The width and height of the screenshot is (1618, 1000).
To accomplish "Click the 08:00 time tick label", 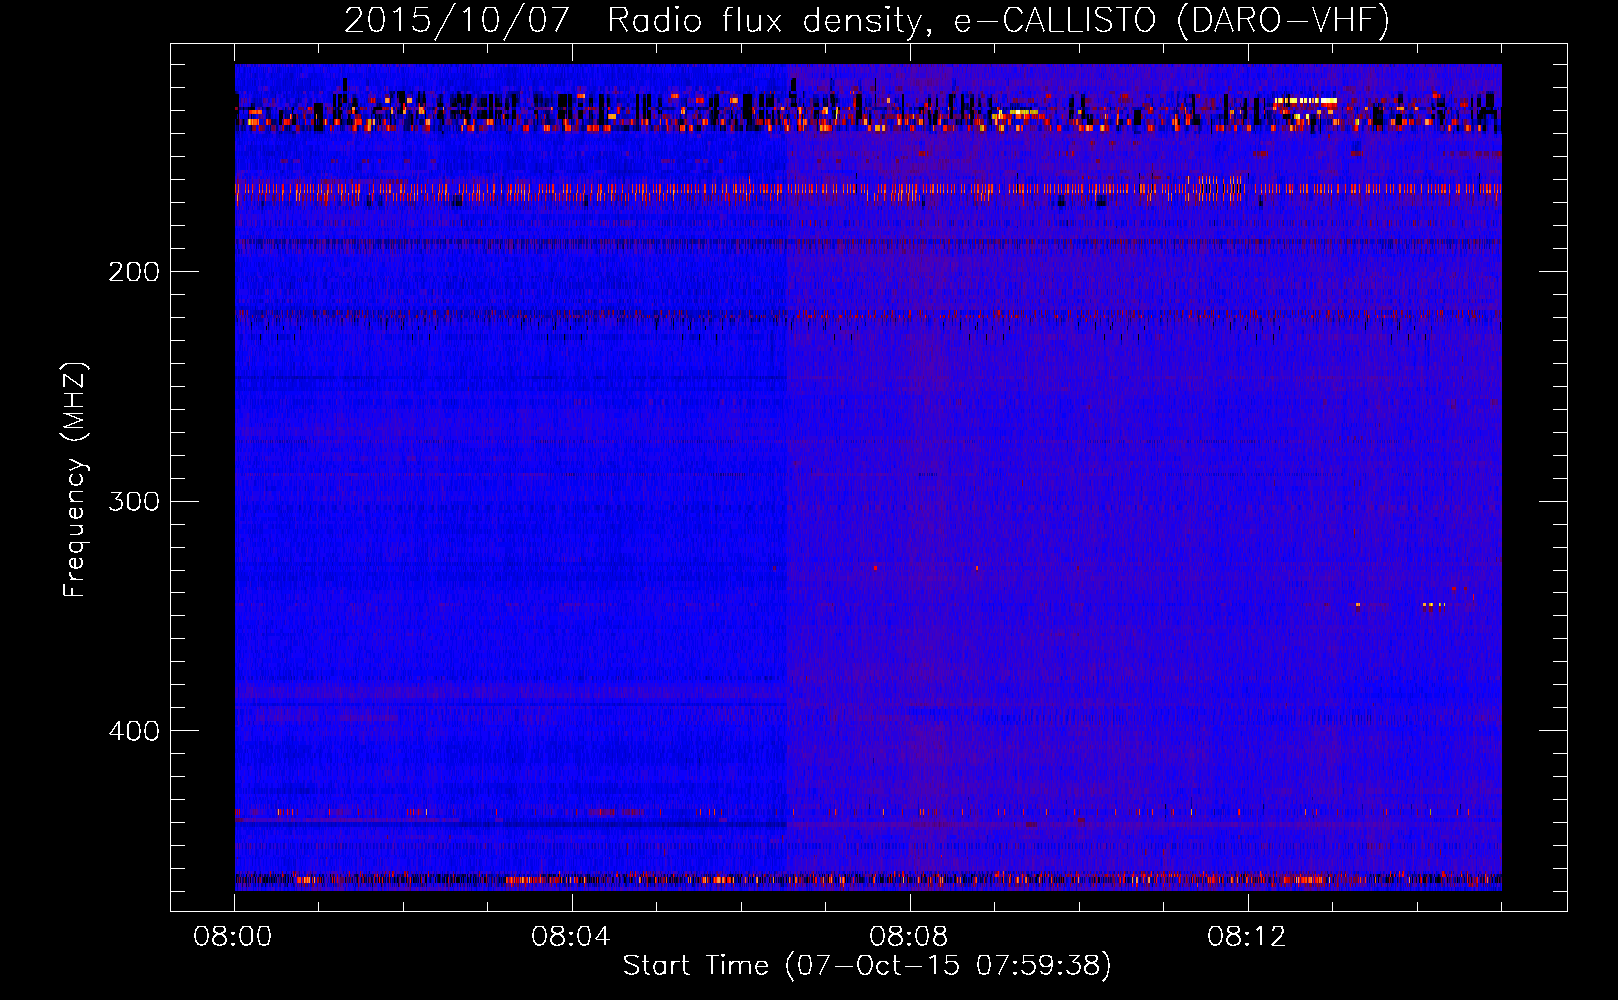I will pyautogui.click(x=233, y=937).
